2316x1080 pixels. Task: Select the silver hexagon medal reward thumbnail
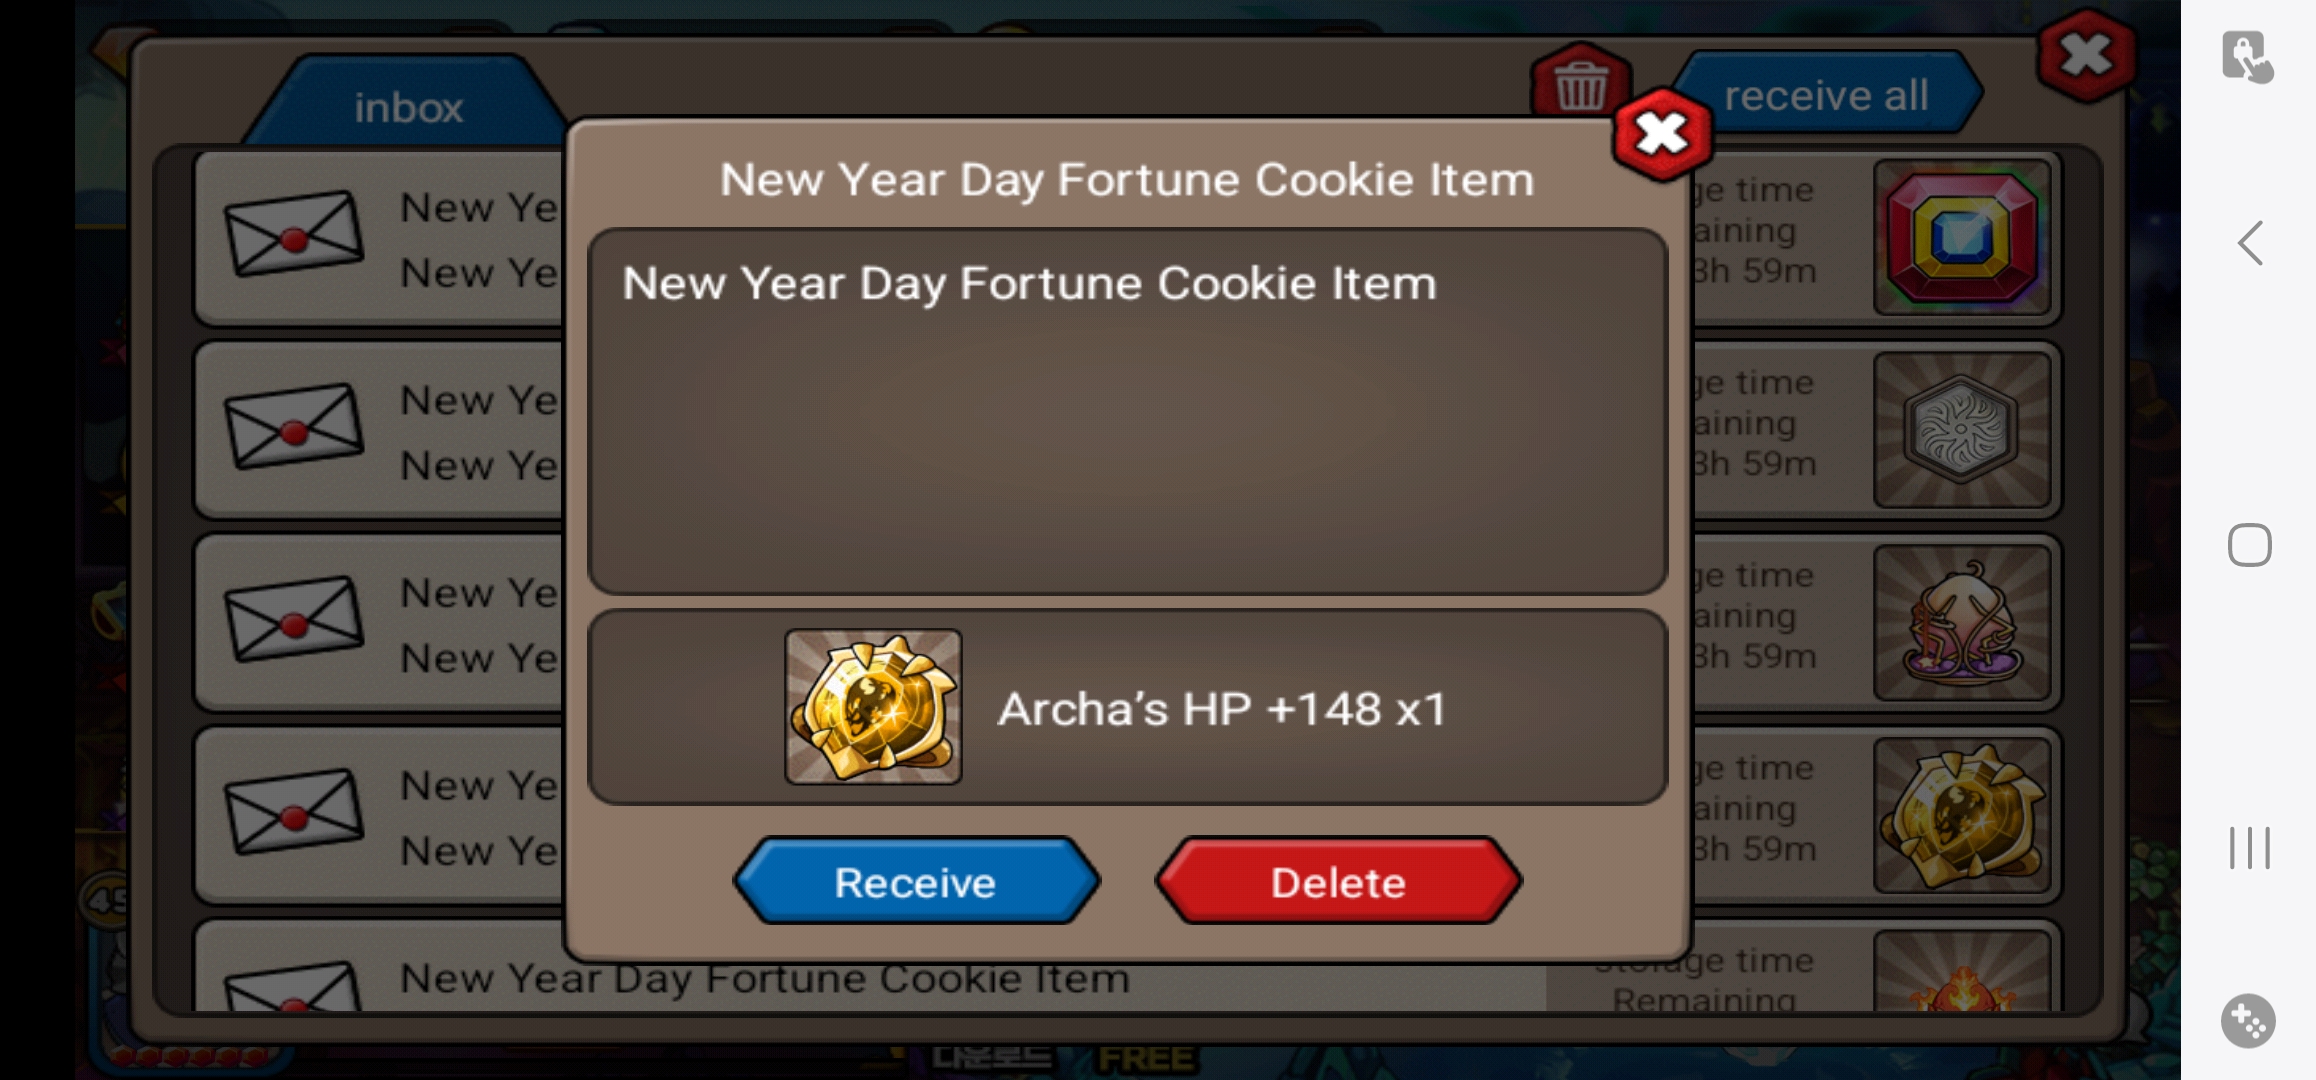tap(1962, 430)
